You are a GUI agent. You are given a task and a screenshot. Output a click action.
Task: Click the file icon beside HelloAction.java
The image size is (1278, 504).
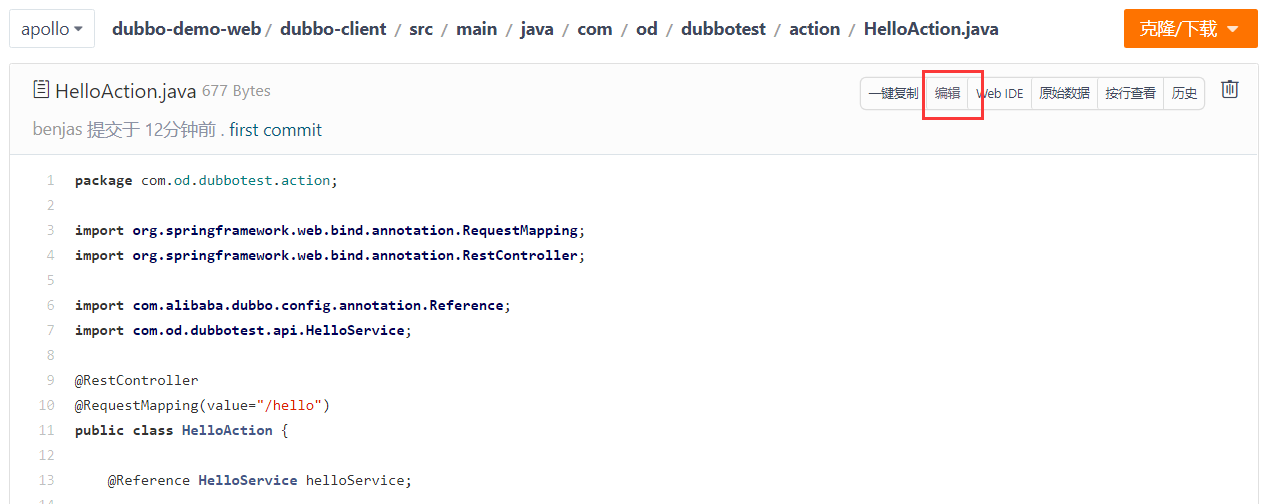point(41,91)
